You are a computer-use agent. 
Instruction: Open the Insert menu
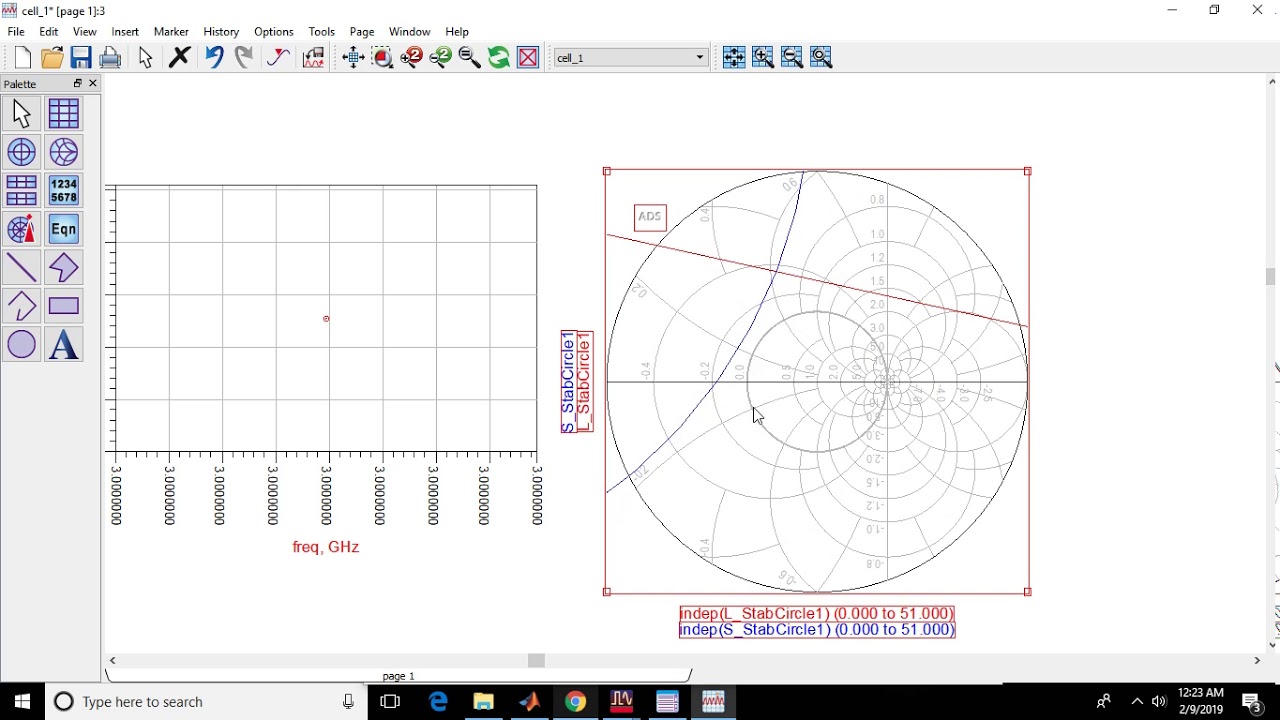125,32
